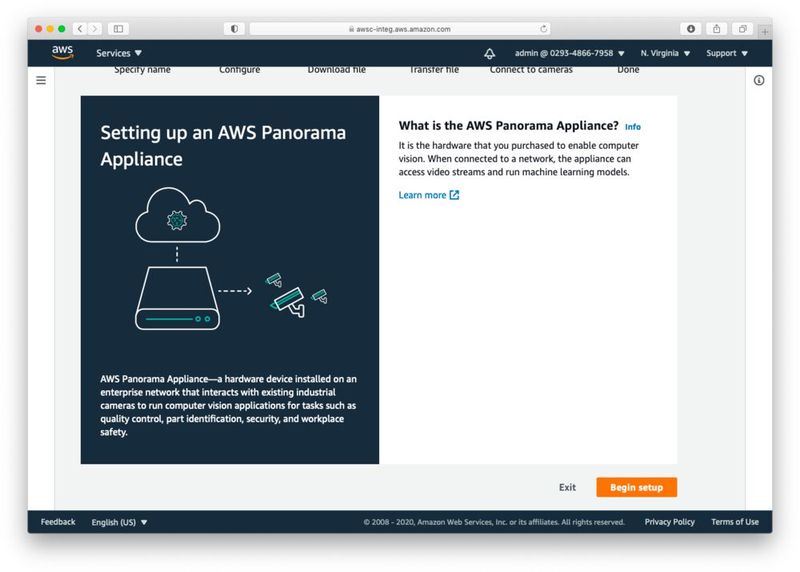Viewport: 800px width, 572px height.
Task: Select the Transfer file step
Action: pos(434,69)
